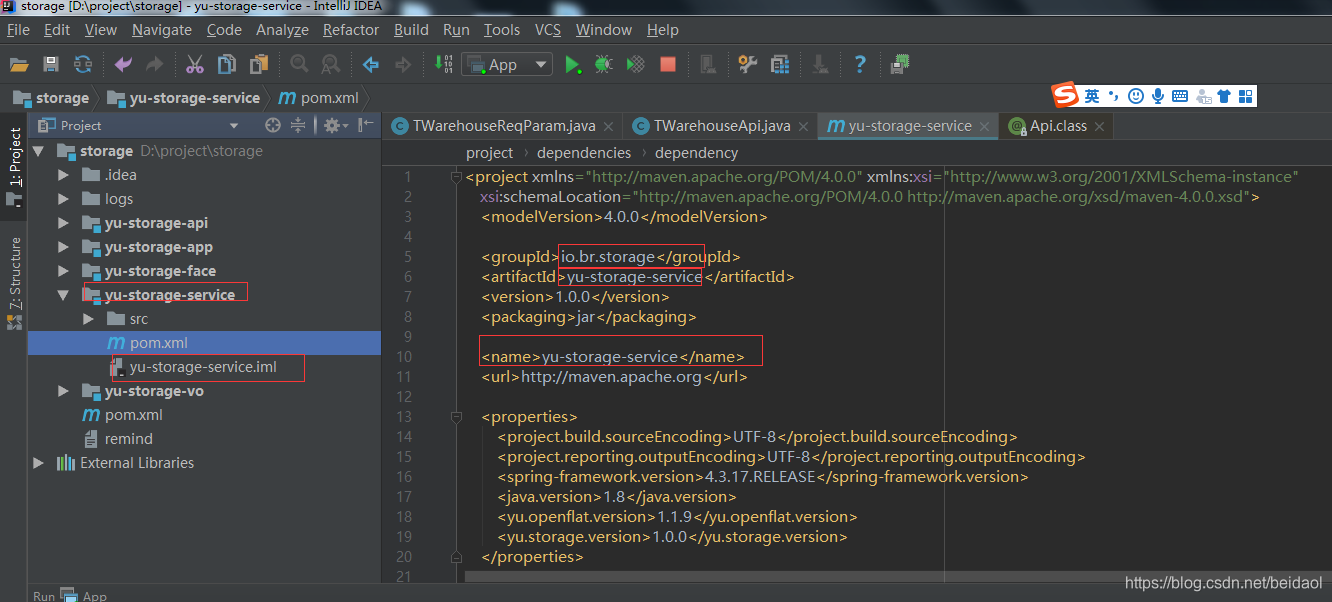This screenshot has width=1332, height=602.
Task: Close the yu-storage-service editor tab
Action: pos(984,127)
